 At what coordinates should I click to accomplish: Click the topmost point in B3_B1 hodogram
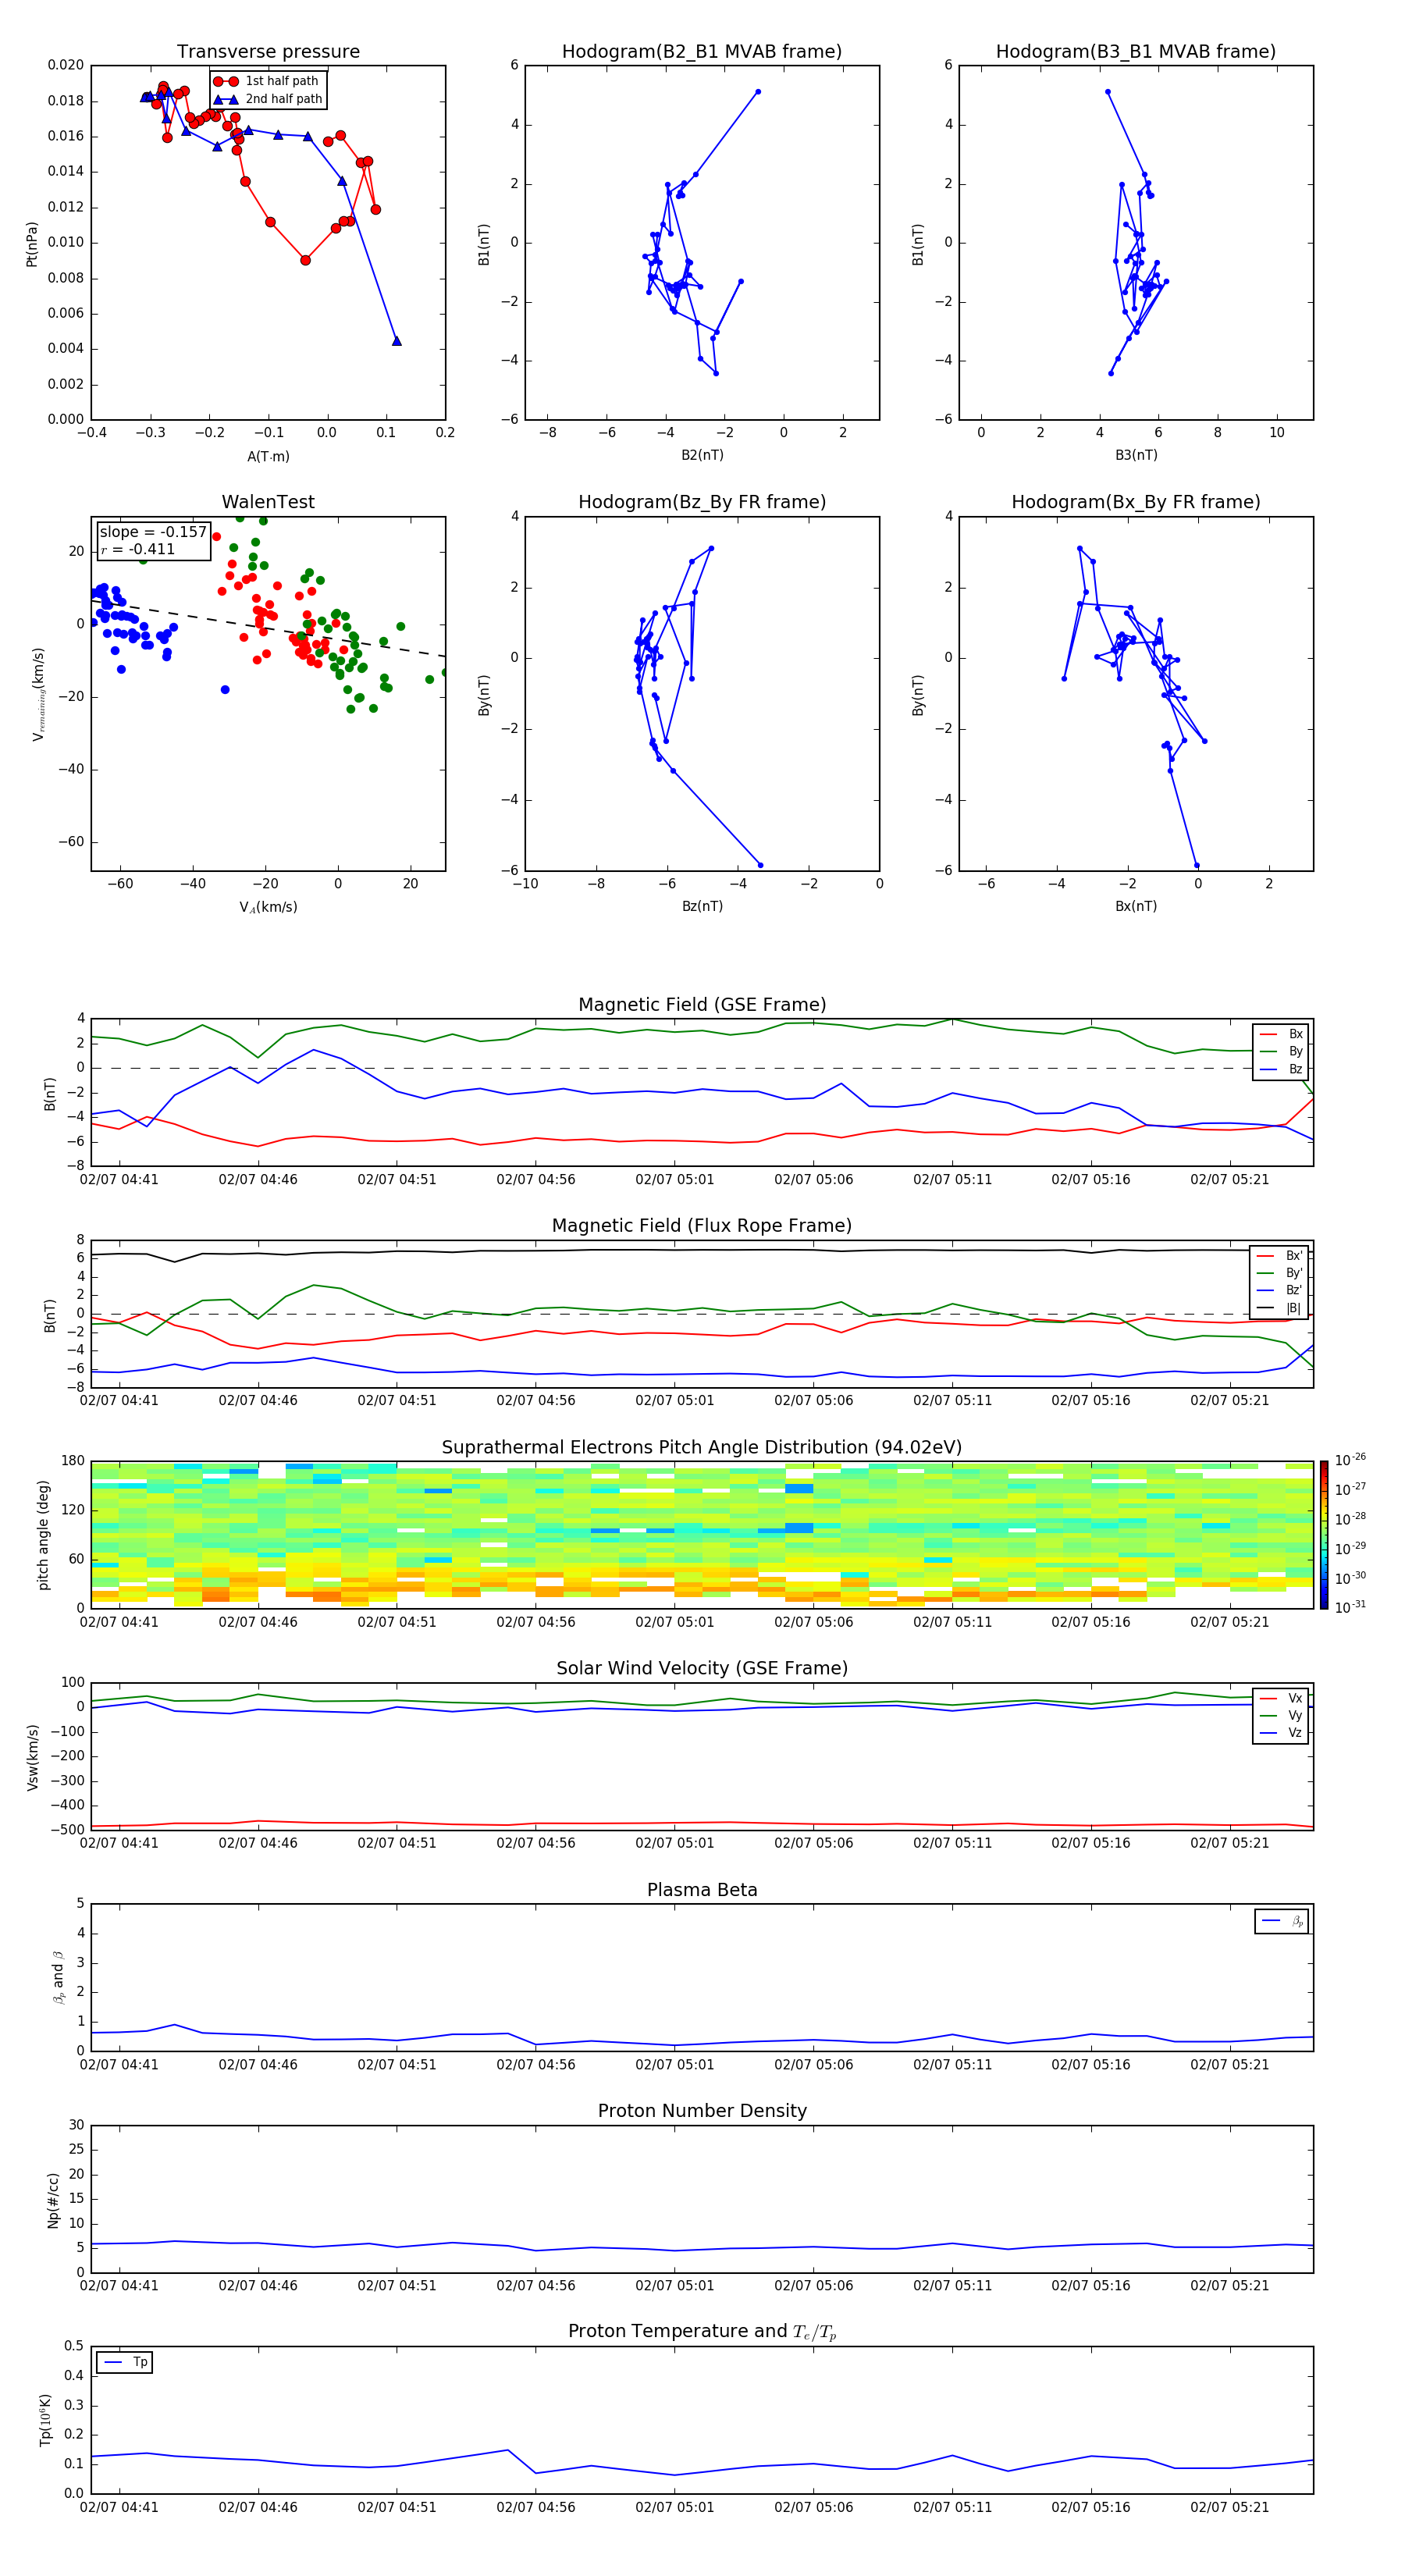[x=1108, y=92]
